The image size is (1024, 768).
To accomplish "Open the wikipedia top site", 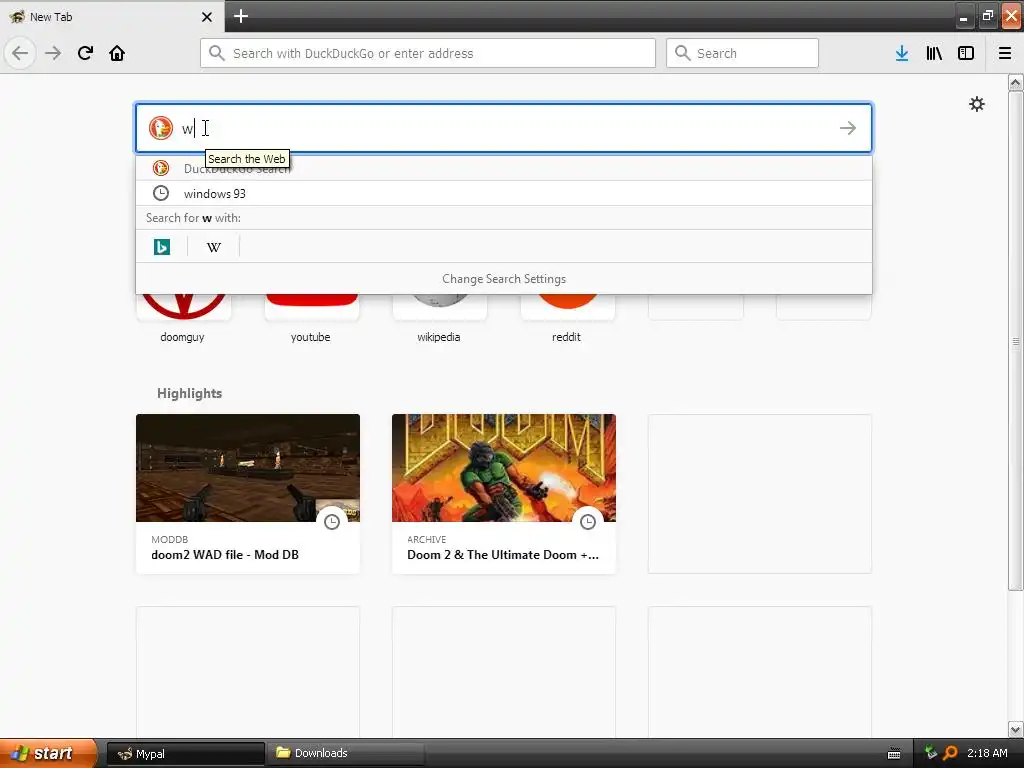I will (439, 319).
